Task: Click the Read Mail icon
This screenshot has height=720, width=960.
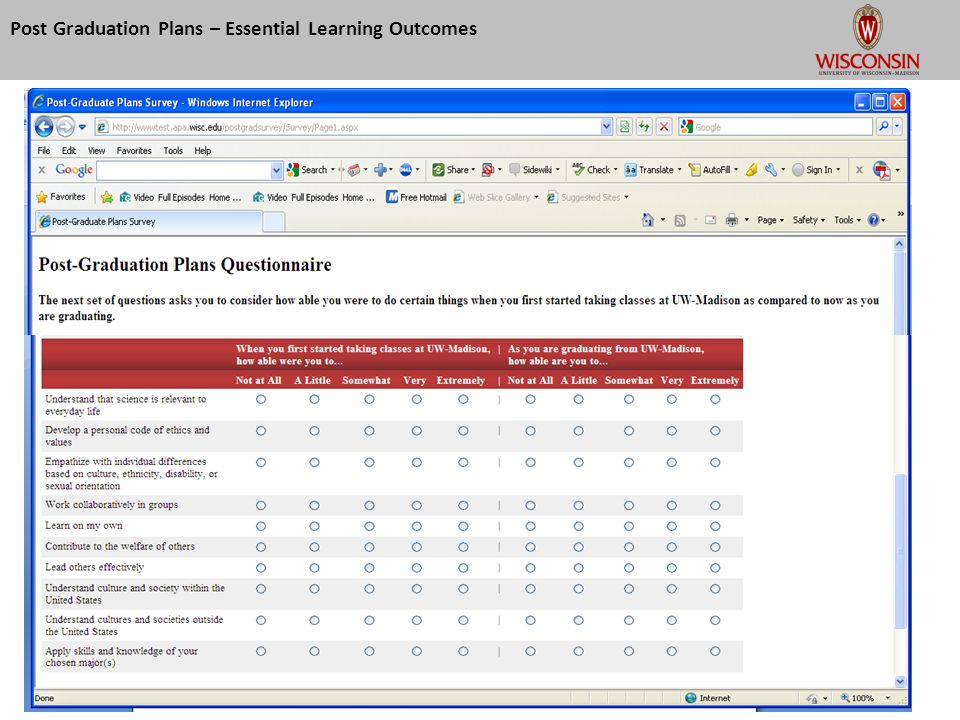Action: coord(710,220)
